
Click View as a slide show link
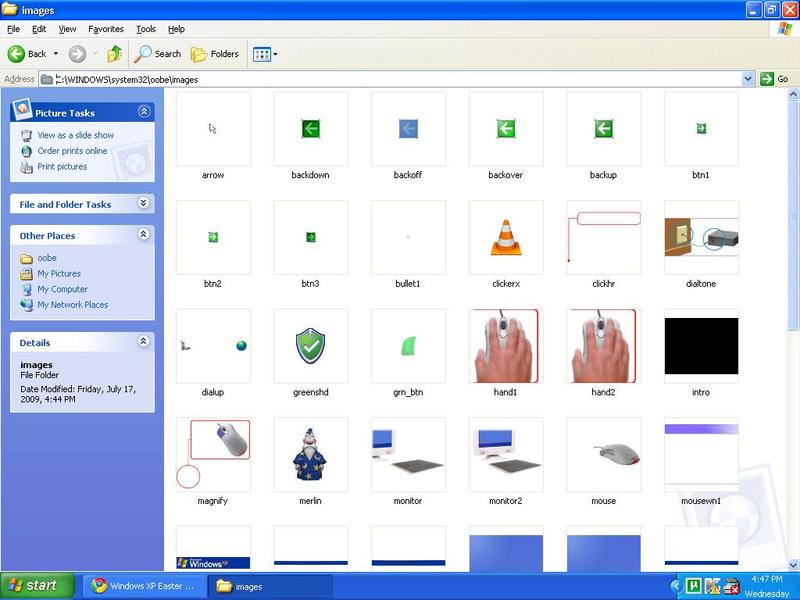pyautogui.click(x=75, y=135)
